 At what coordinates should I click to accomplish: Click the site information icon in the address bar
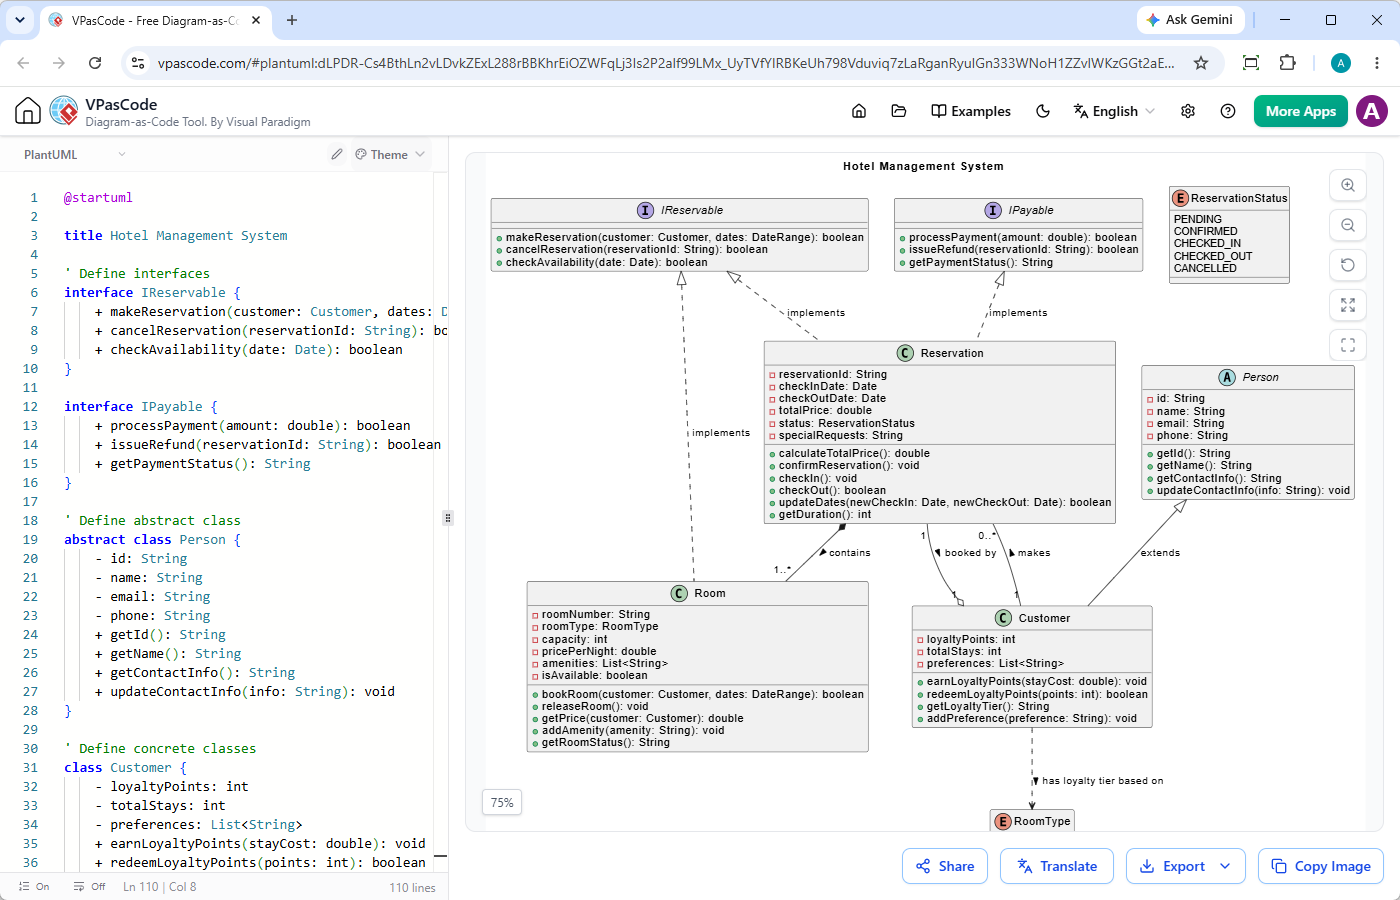pos(138,63)
